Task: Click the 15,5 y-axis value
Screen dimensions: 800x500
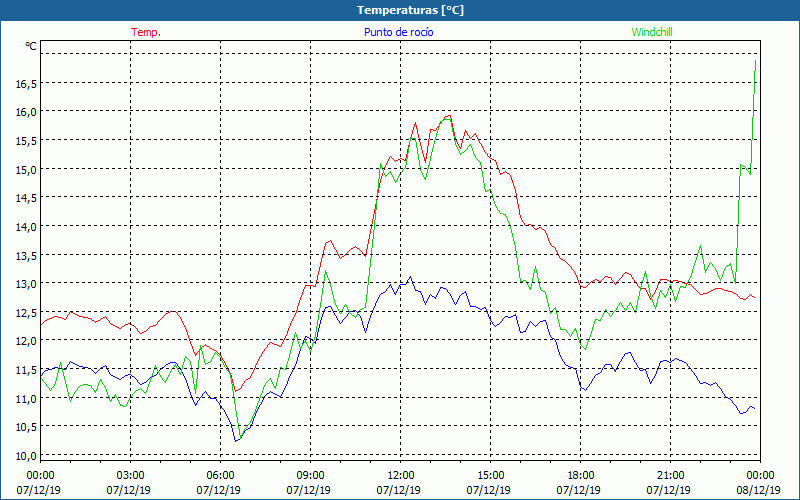Action: (x=26, y=142)
